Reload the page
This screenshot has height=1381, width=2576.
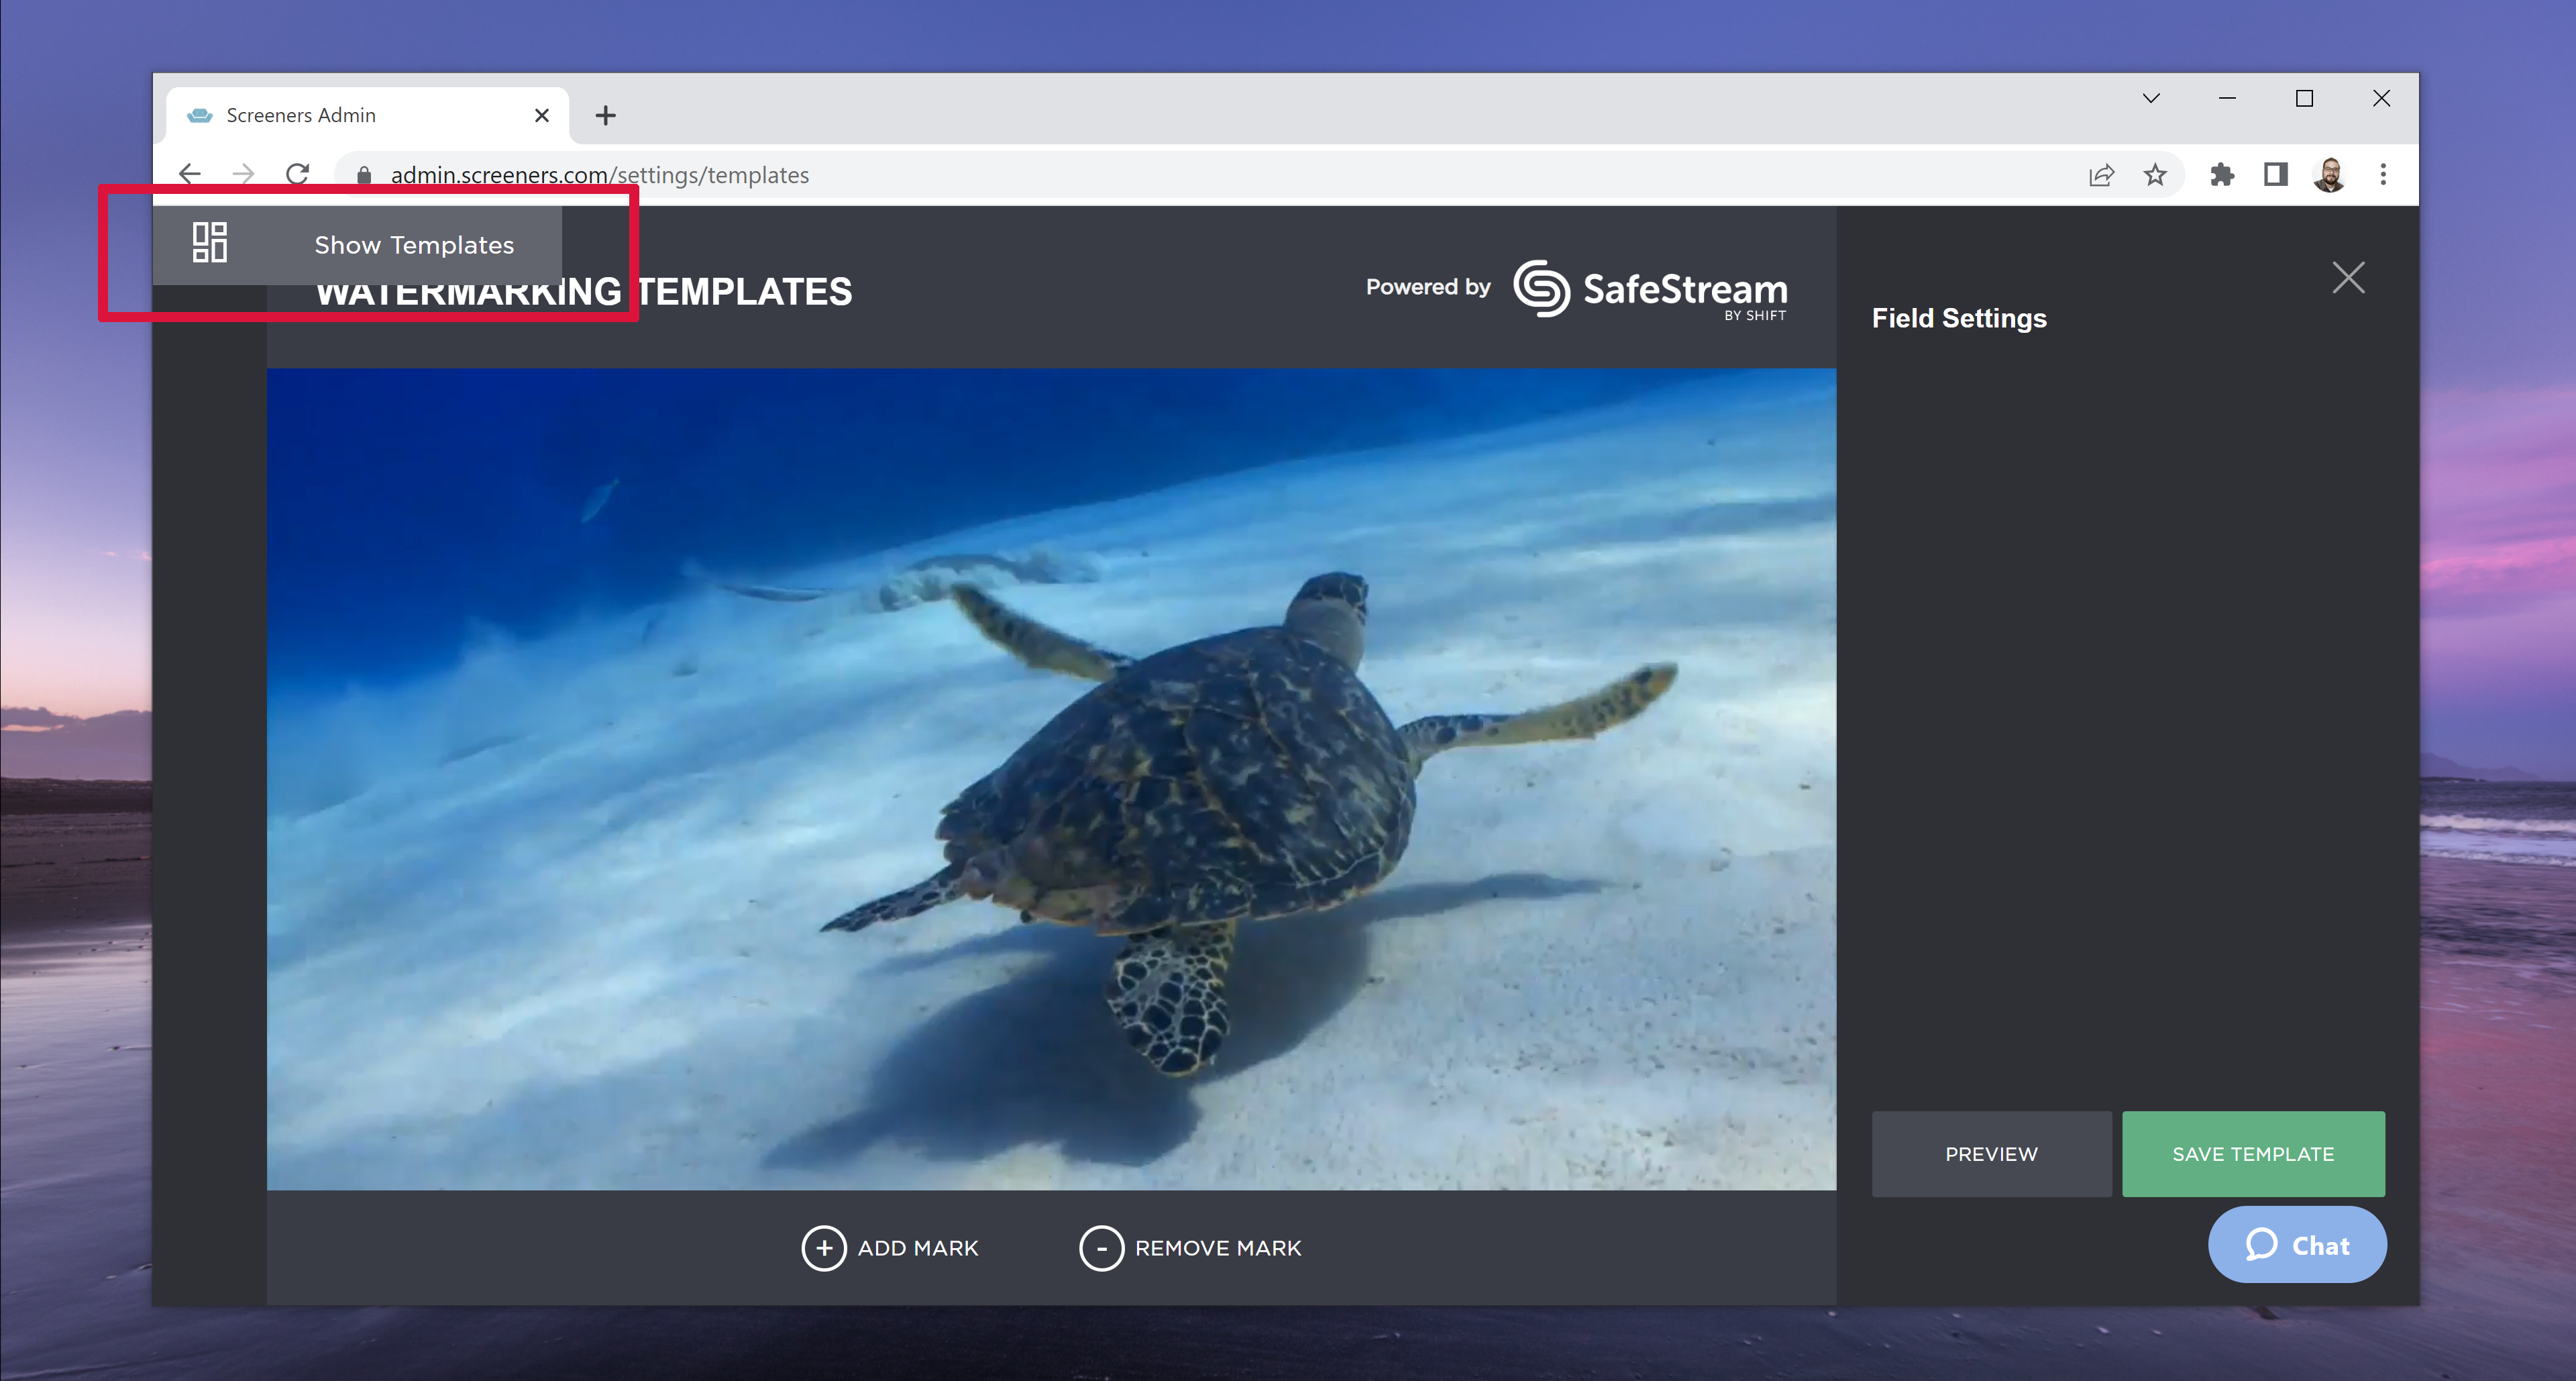[298, 175]
